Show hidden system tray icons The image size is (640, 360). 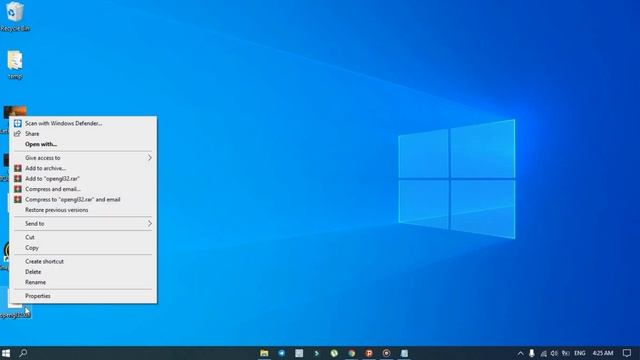[x=520, y=353]
